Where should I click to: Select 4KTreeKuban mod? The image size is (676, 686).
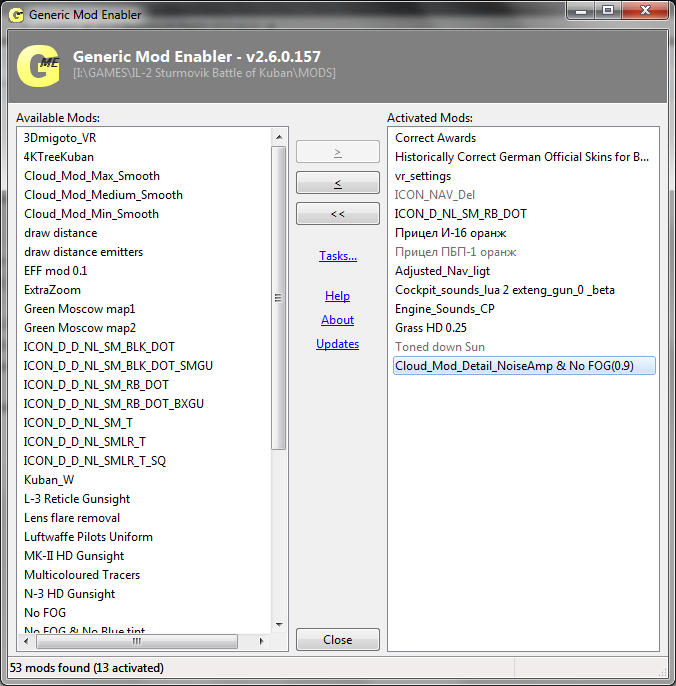(59, 157)
